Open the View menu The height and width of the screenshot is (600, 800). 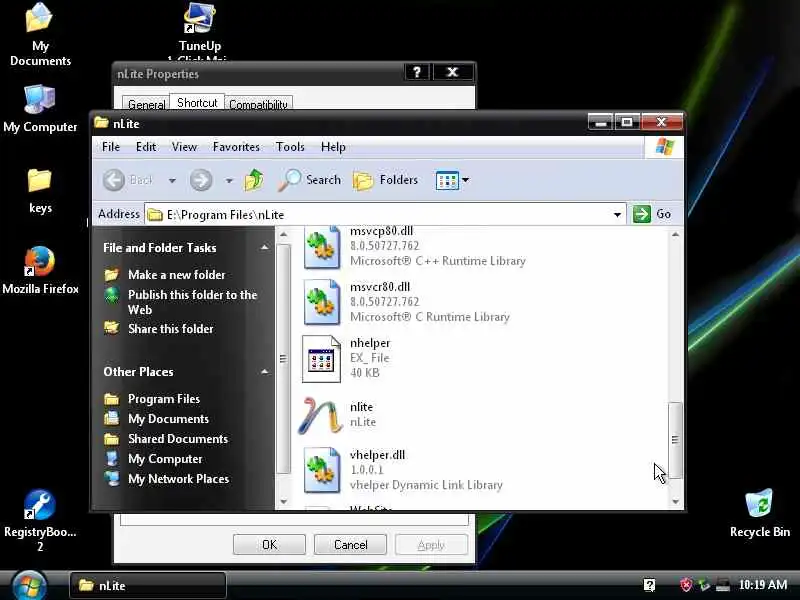point(184,147)
